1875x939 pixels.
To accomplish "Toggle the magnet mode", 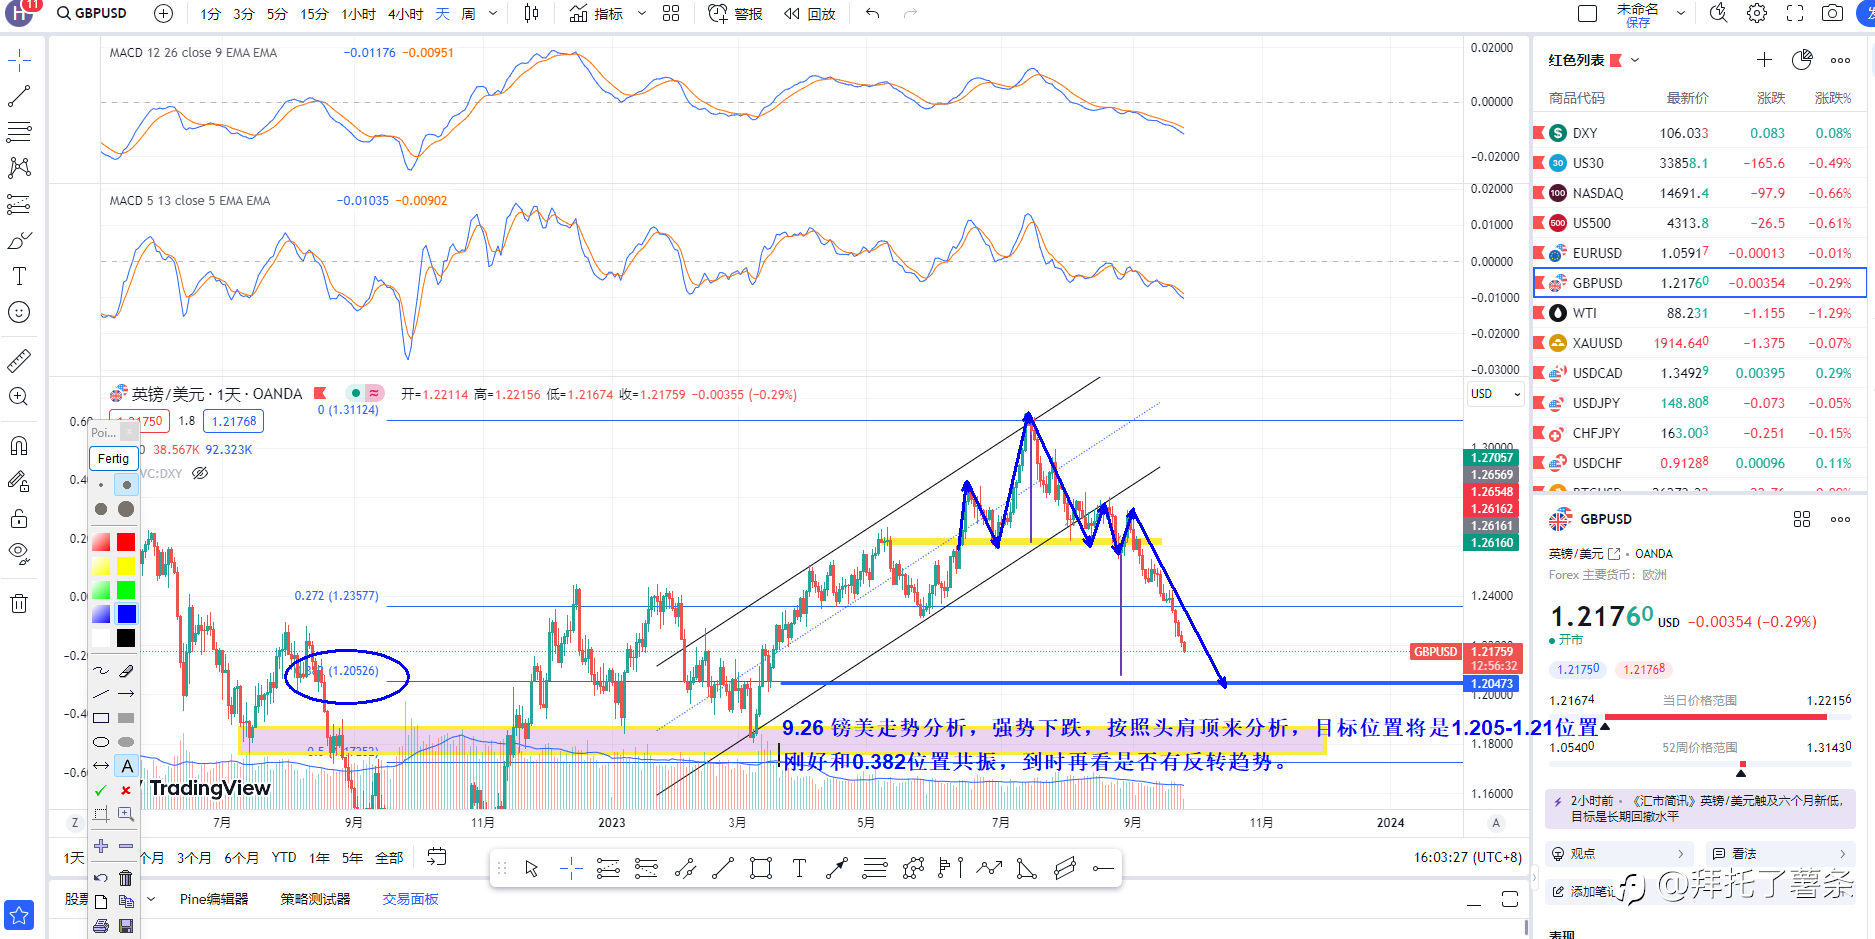I will click(x=19, y=446).
